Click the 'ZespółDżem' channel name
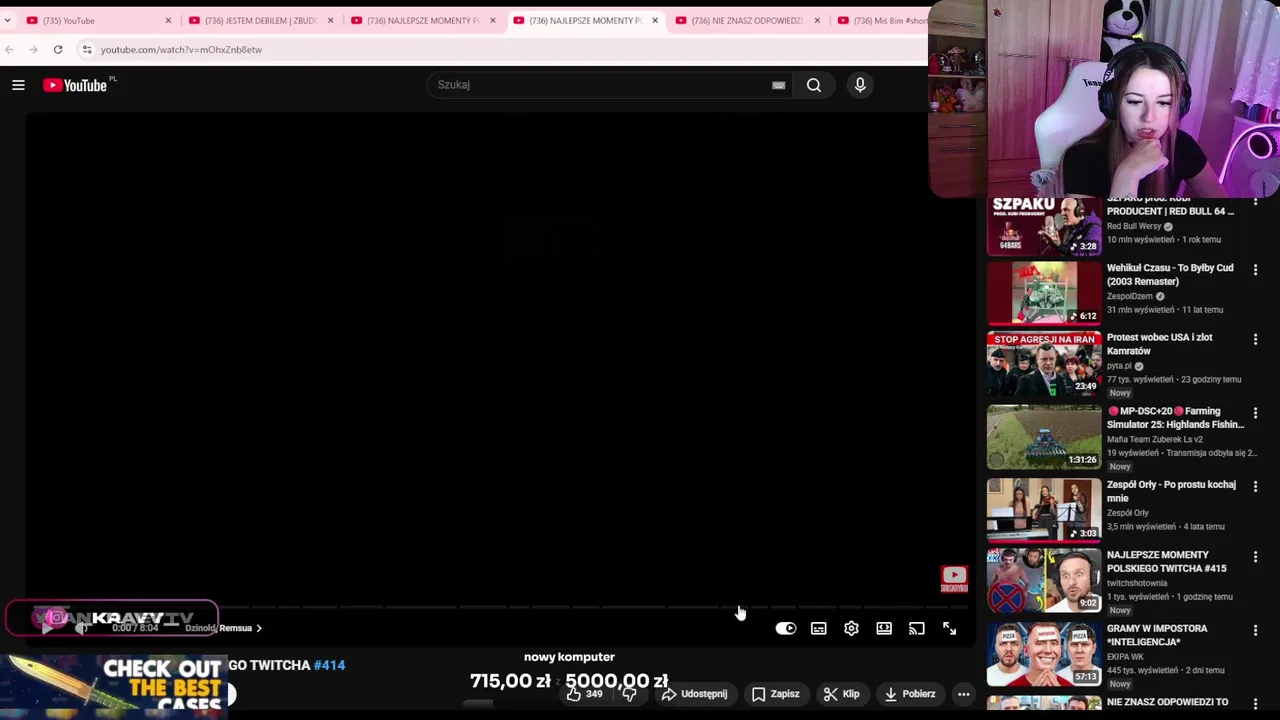Image resolution: width=1280 pixels, height=720 pixels. pos(1130,296)
